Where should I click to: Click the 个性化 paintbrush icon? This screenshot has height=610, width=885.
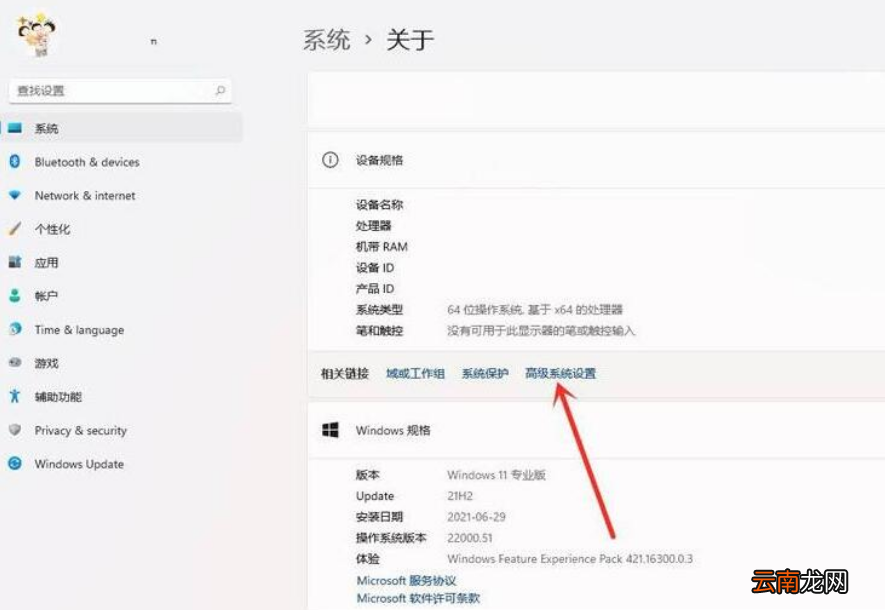(15, 229)
